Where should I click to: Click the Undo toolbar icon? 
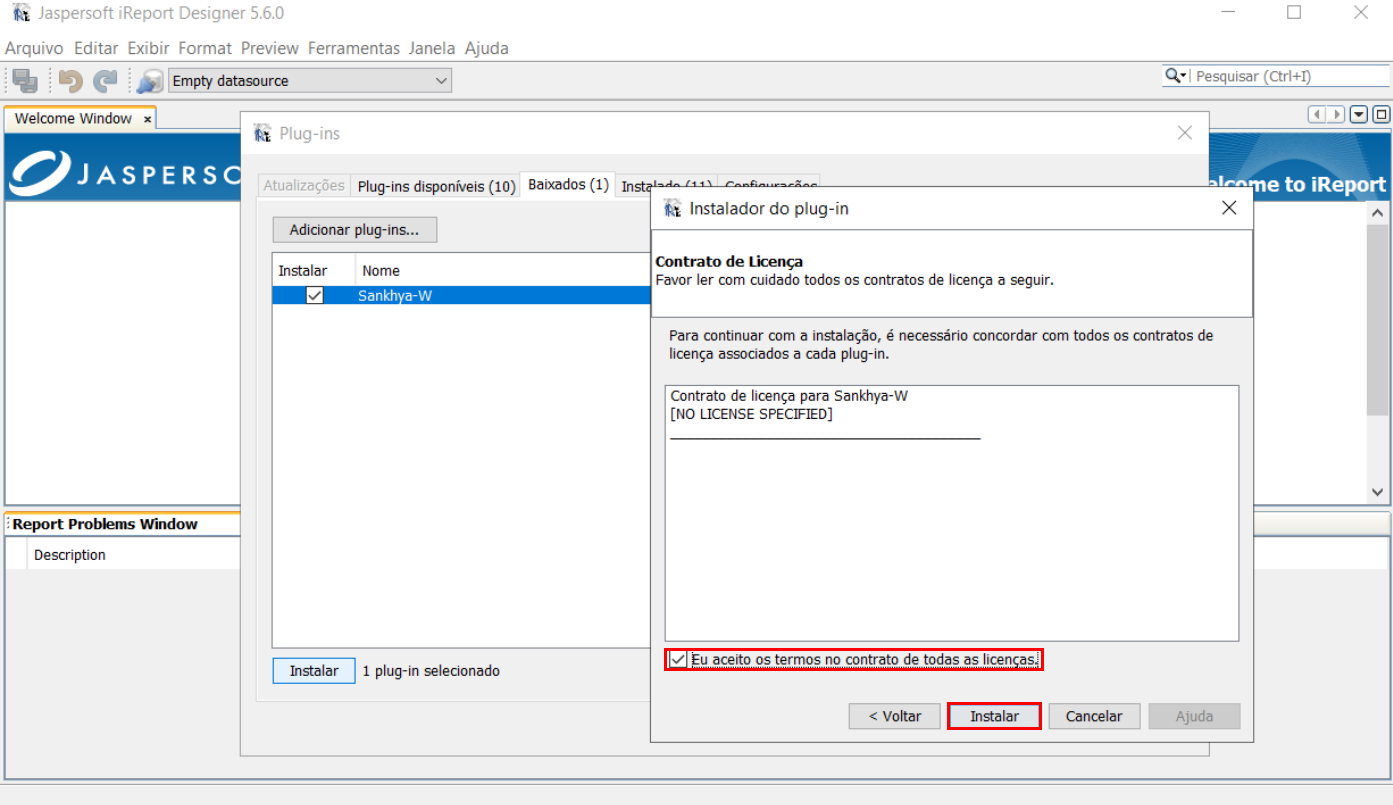(70, 81)
